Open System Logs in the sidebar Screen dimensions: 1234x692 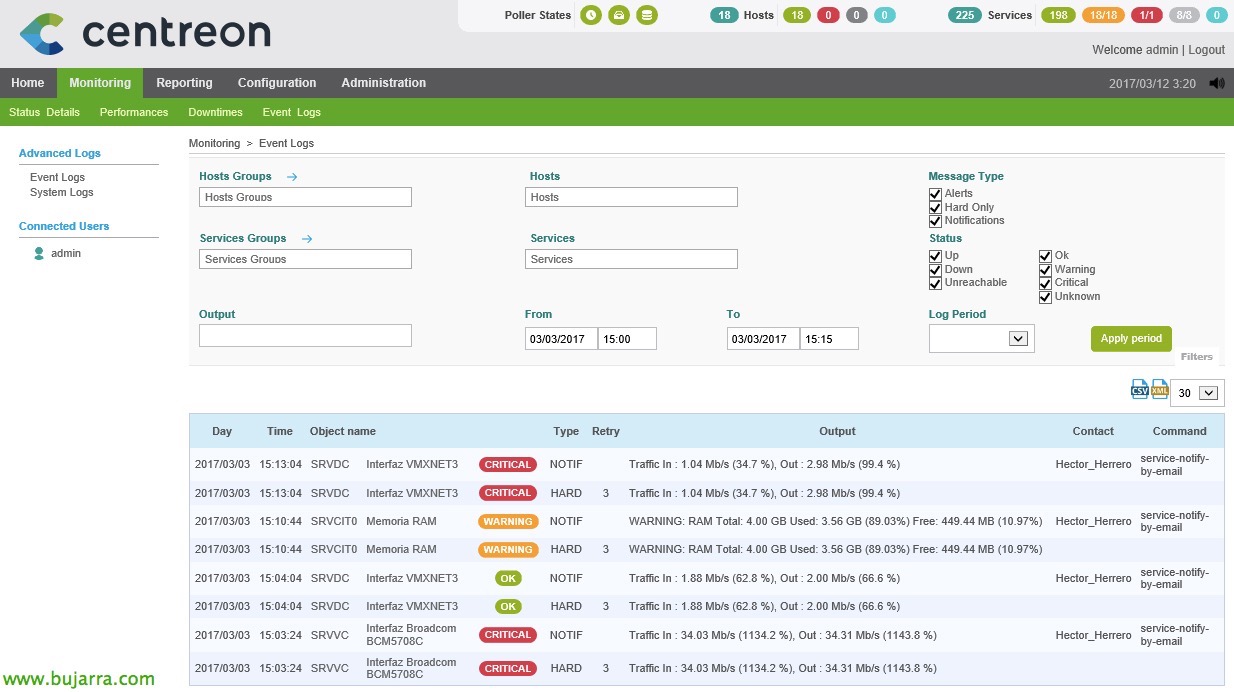coord(62,192)
